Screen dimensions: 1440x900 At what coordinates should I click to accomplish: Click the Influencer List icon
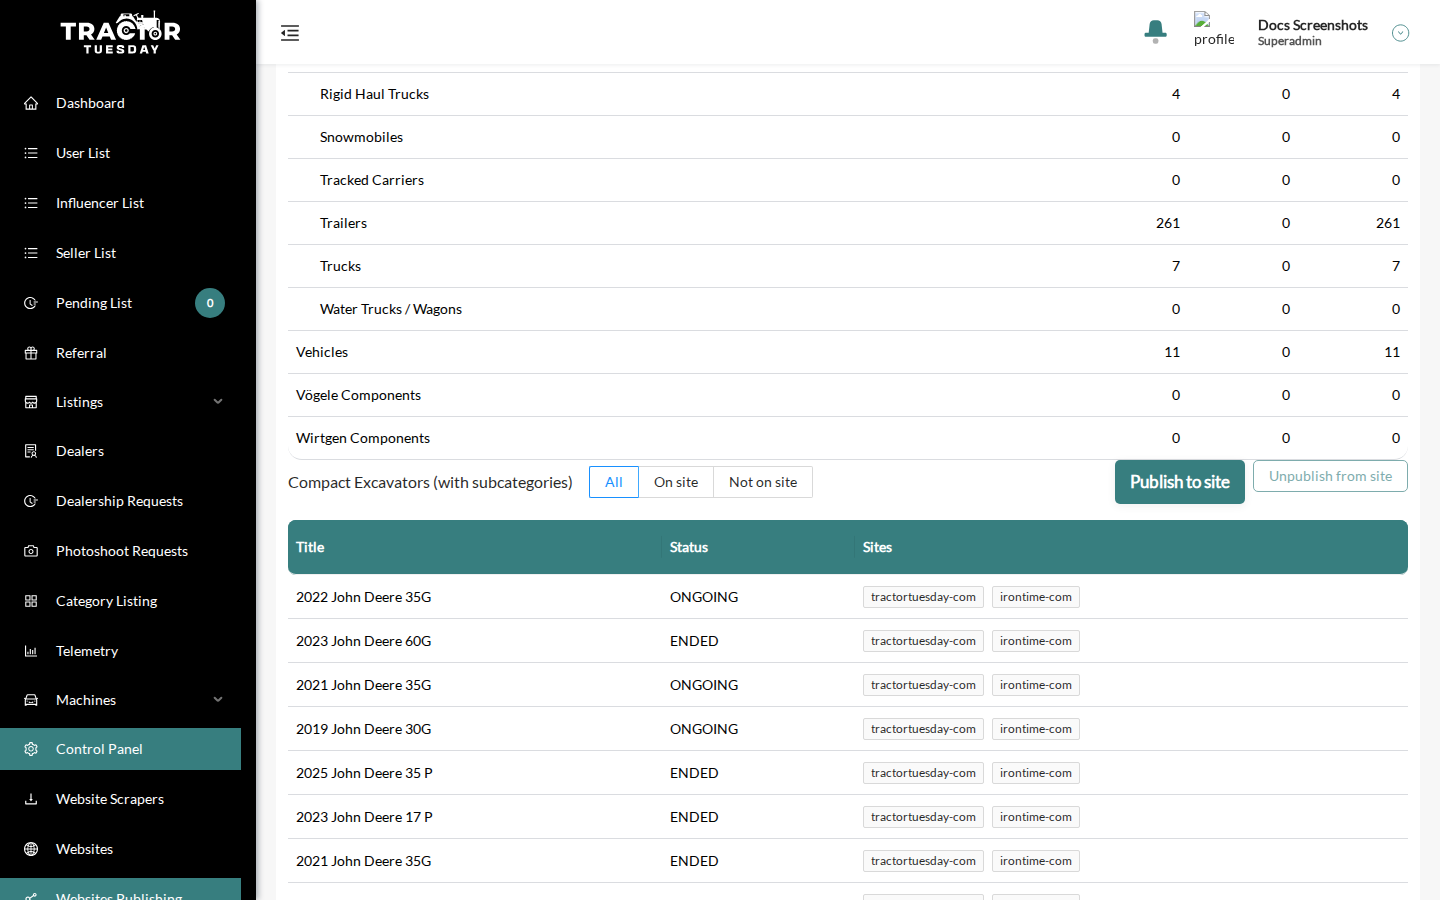(x=31, y=203)
